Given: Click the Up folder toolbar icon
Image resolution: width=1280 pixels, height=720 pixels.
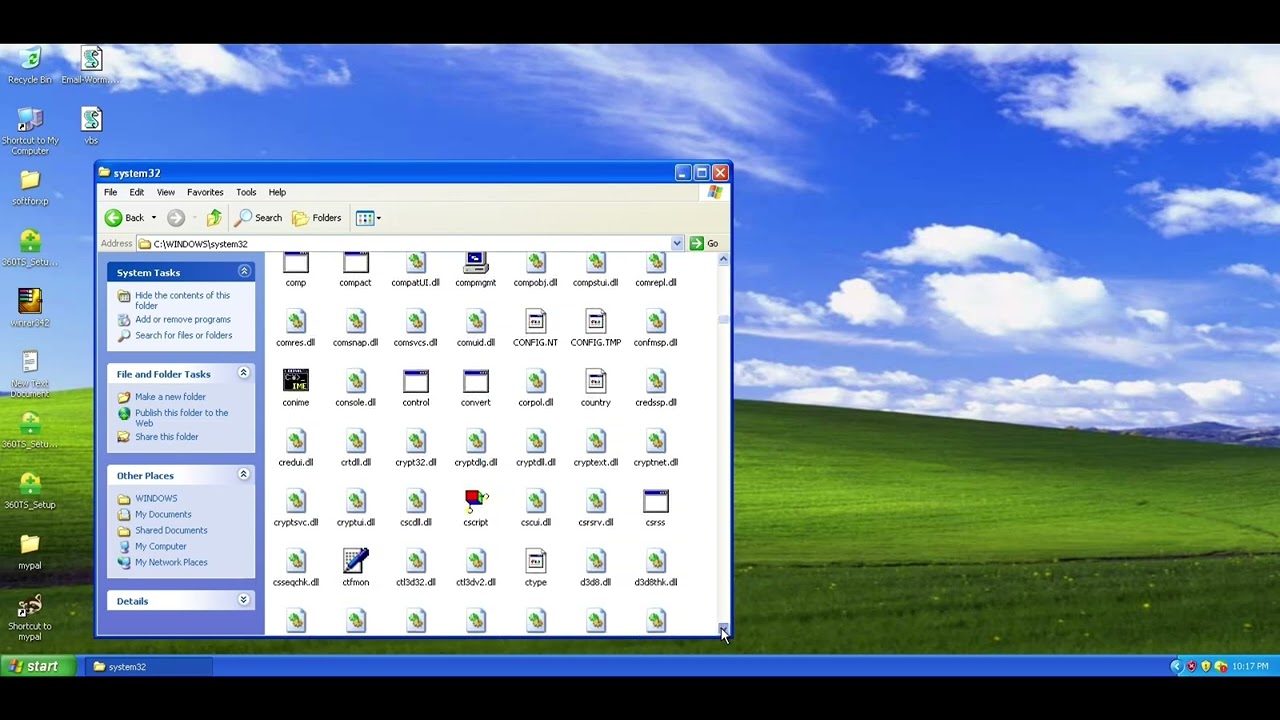Looking at the screenshot, I should [x=214, y=218].
